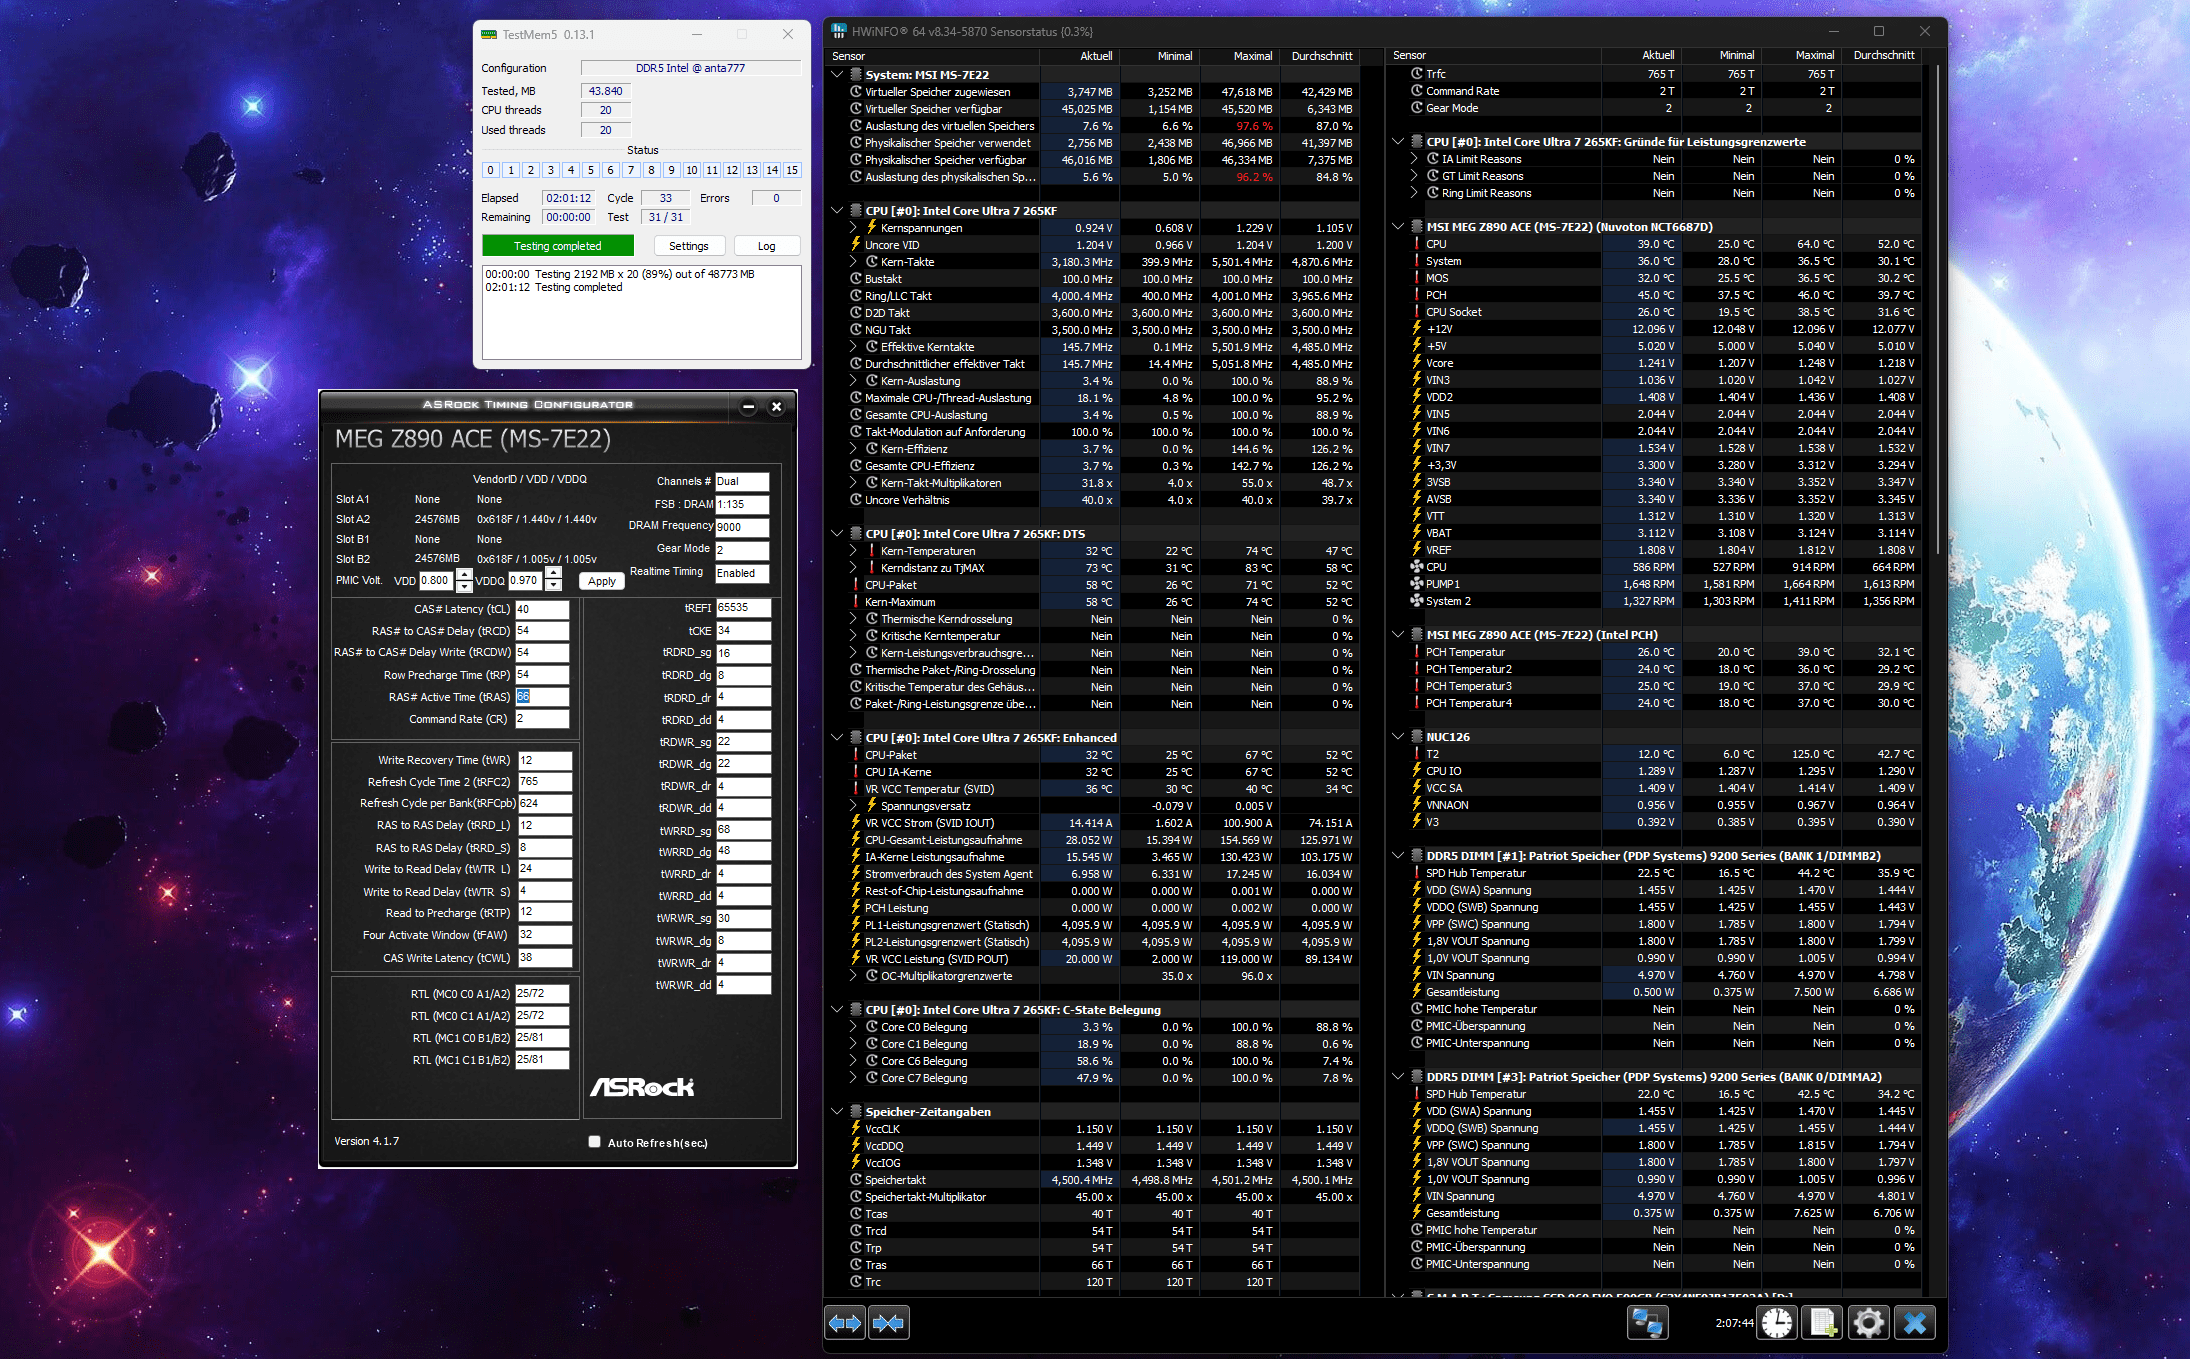Collapse the NUC126 sensor group
Screen dimensions: 2190x1359
(1398, 737)
